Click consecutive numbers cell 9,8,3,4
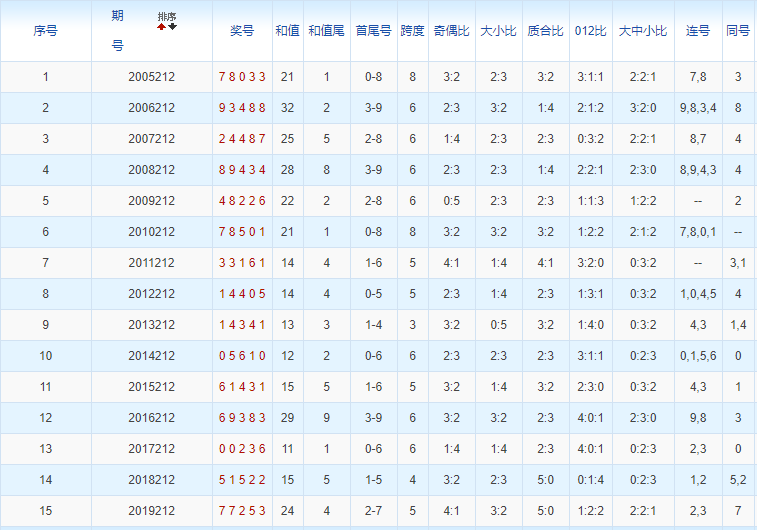Viewport: 757px width, 530px height. [698, 108]
